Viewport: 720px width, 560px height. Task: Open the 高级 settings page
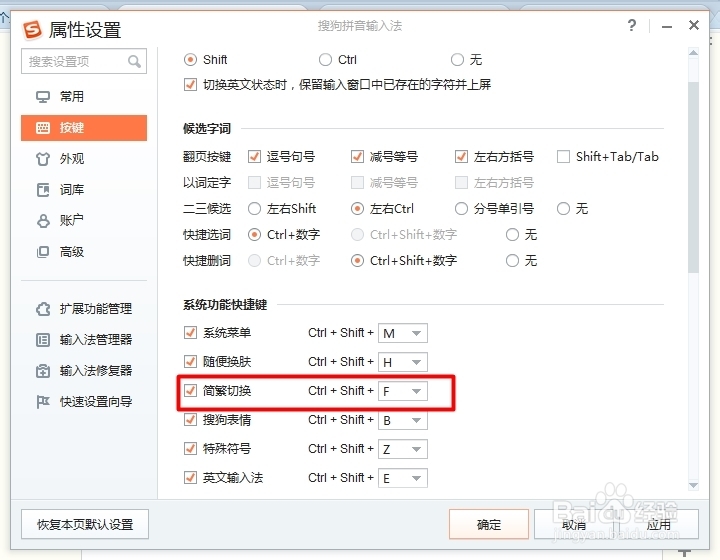84,252
